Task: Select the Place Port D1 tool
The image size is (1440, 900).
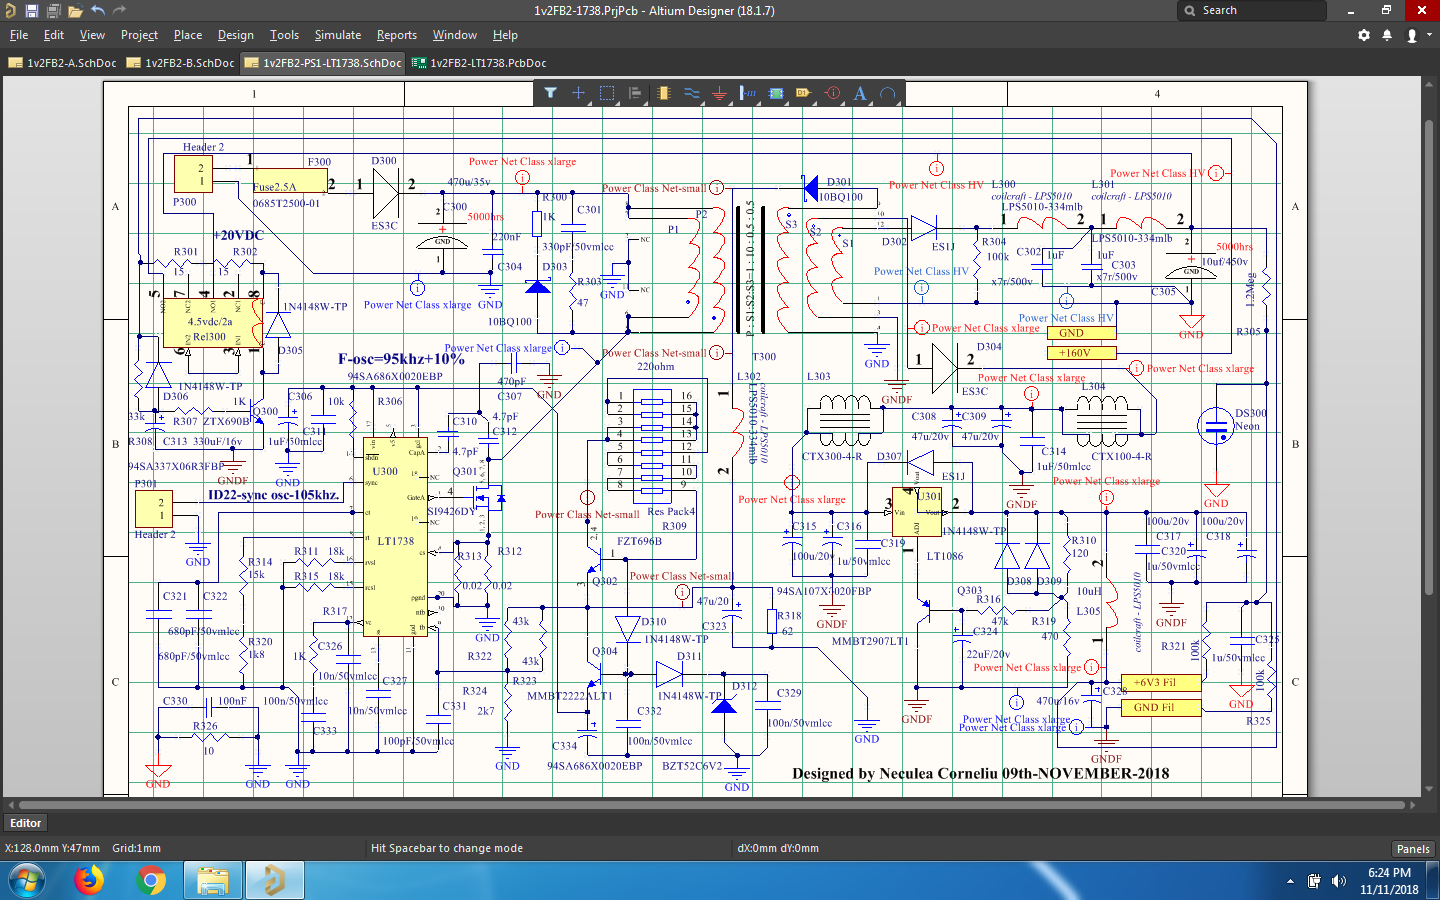Action: click(x=803, y=93)
